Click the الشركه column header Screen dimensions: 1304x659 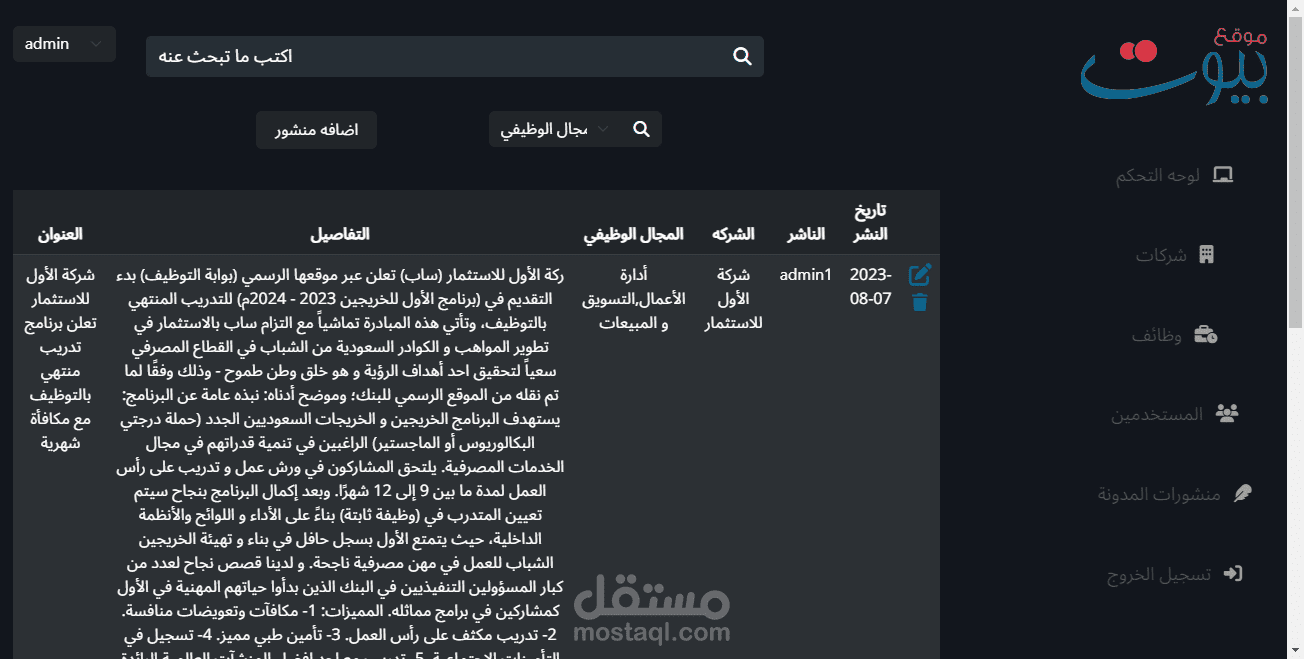coord(733,234)
